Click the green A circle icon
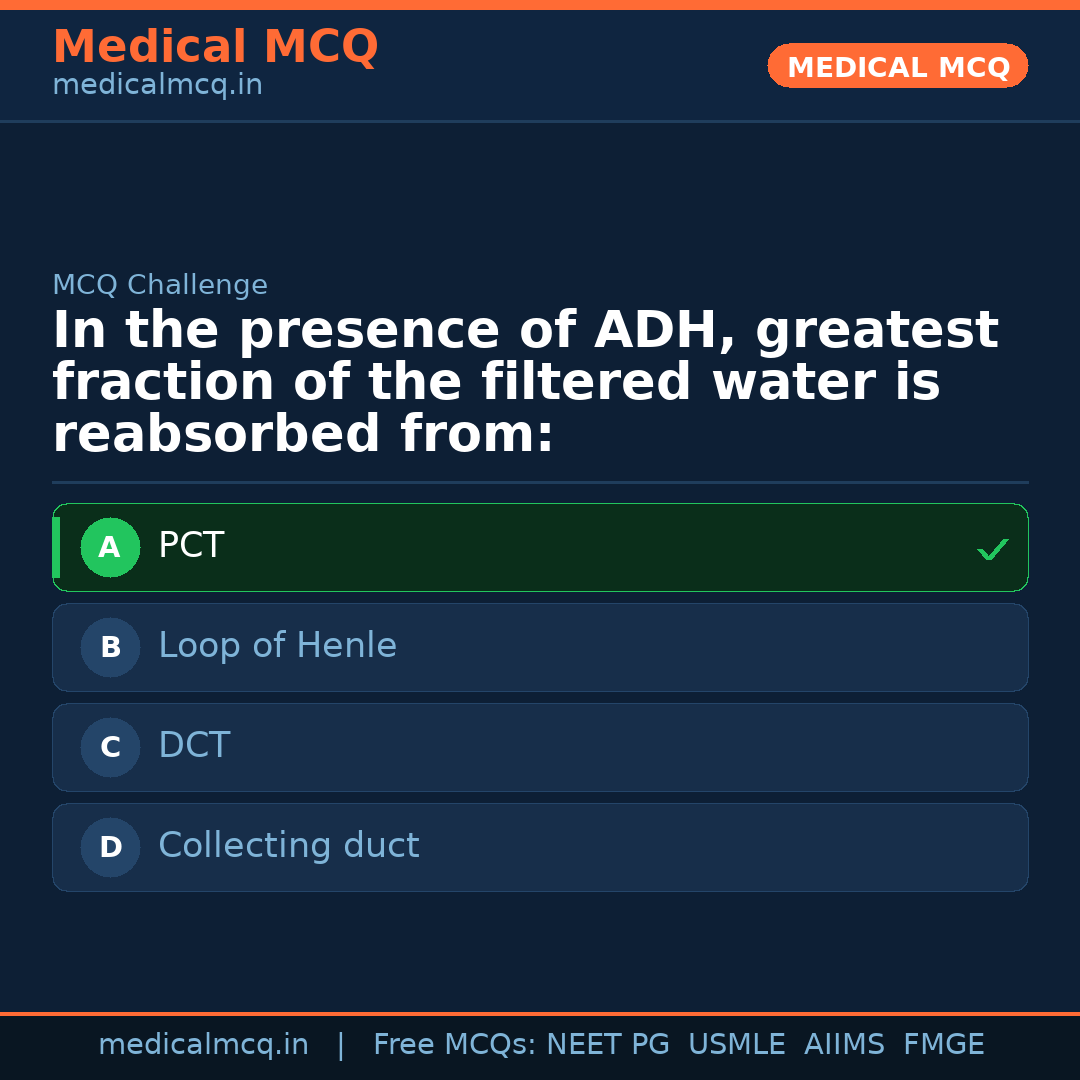Screen dimensions: 1080x1080 pyautogui.click(x=110, y=547)
